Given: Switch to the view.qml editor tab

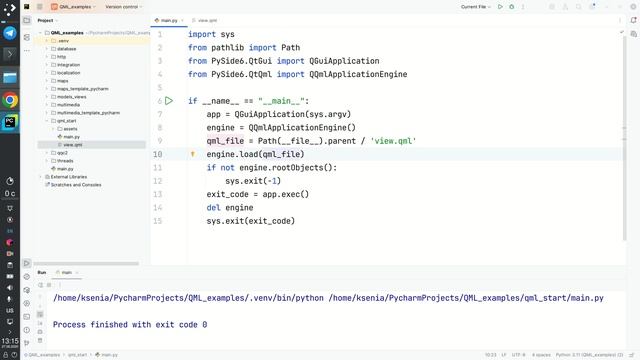Looking at the screenshot, I should 204,20.
